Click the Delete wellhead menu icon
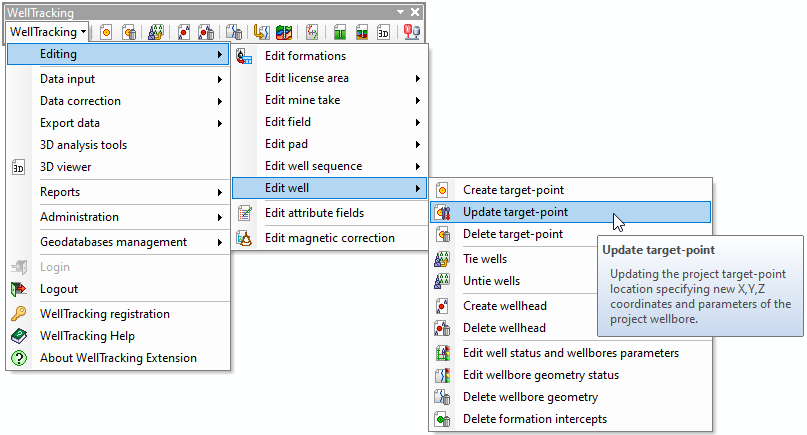The image size is (807, 435). (x=442, y=328)
